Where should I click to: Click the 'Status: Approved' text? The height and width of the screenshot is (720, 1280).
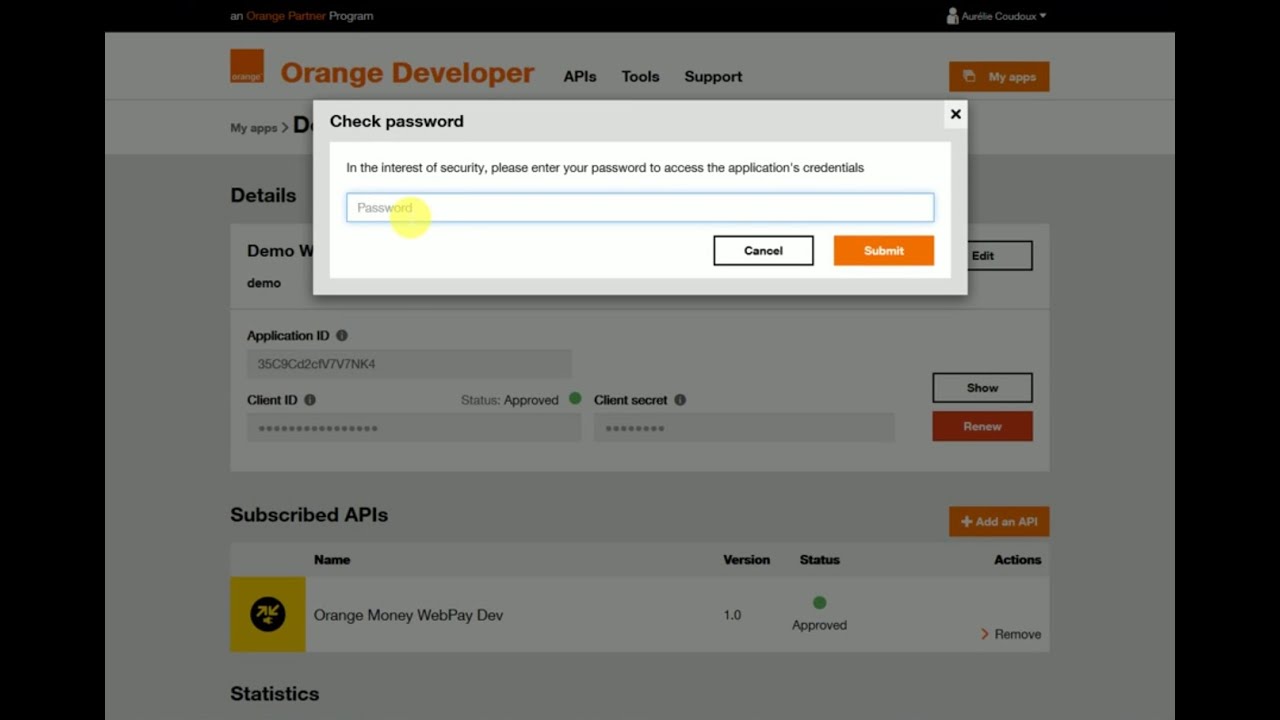coord(510,400)
